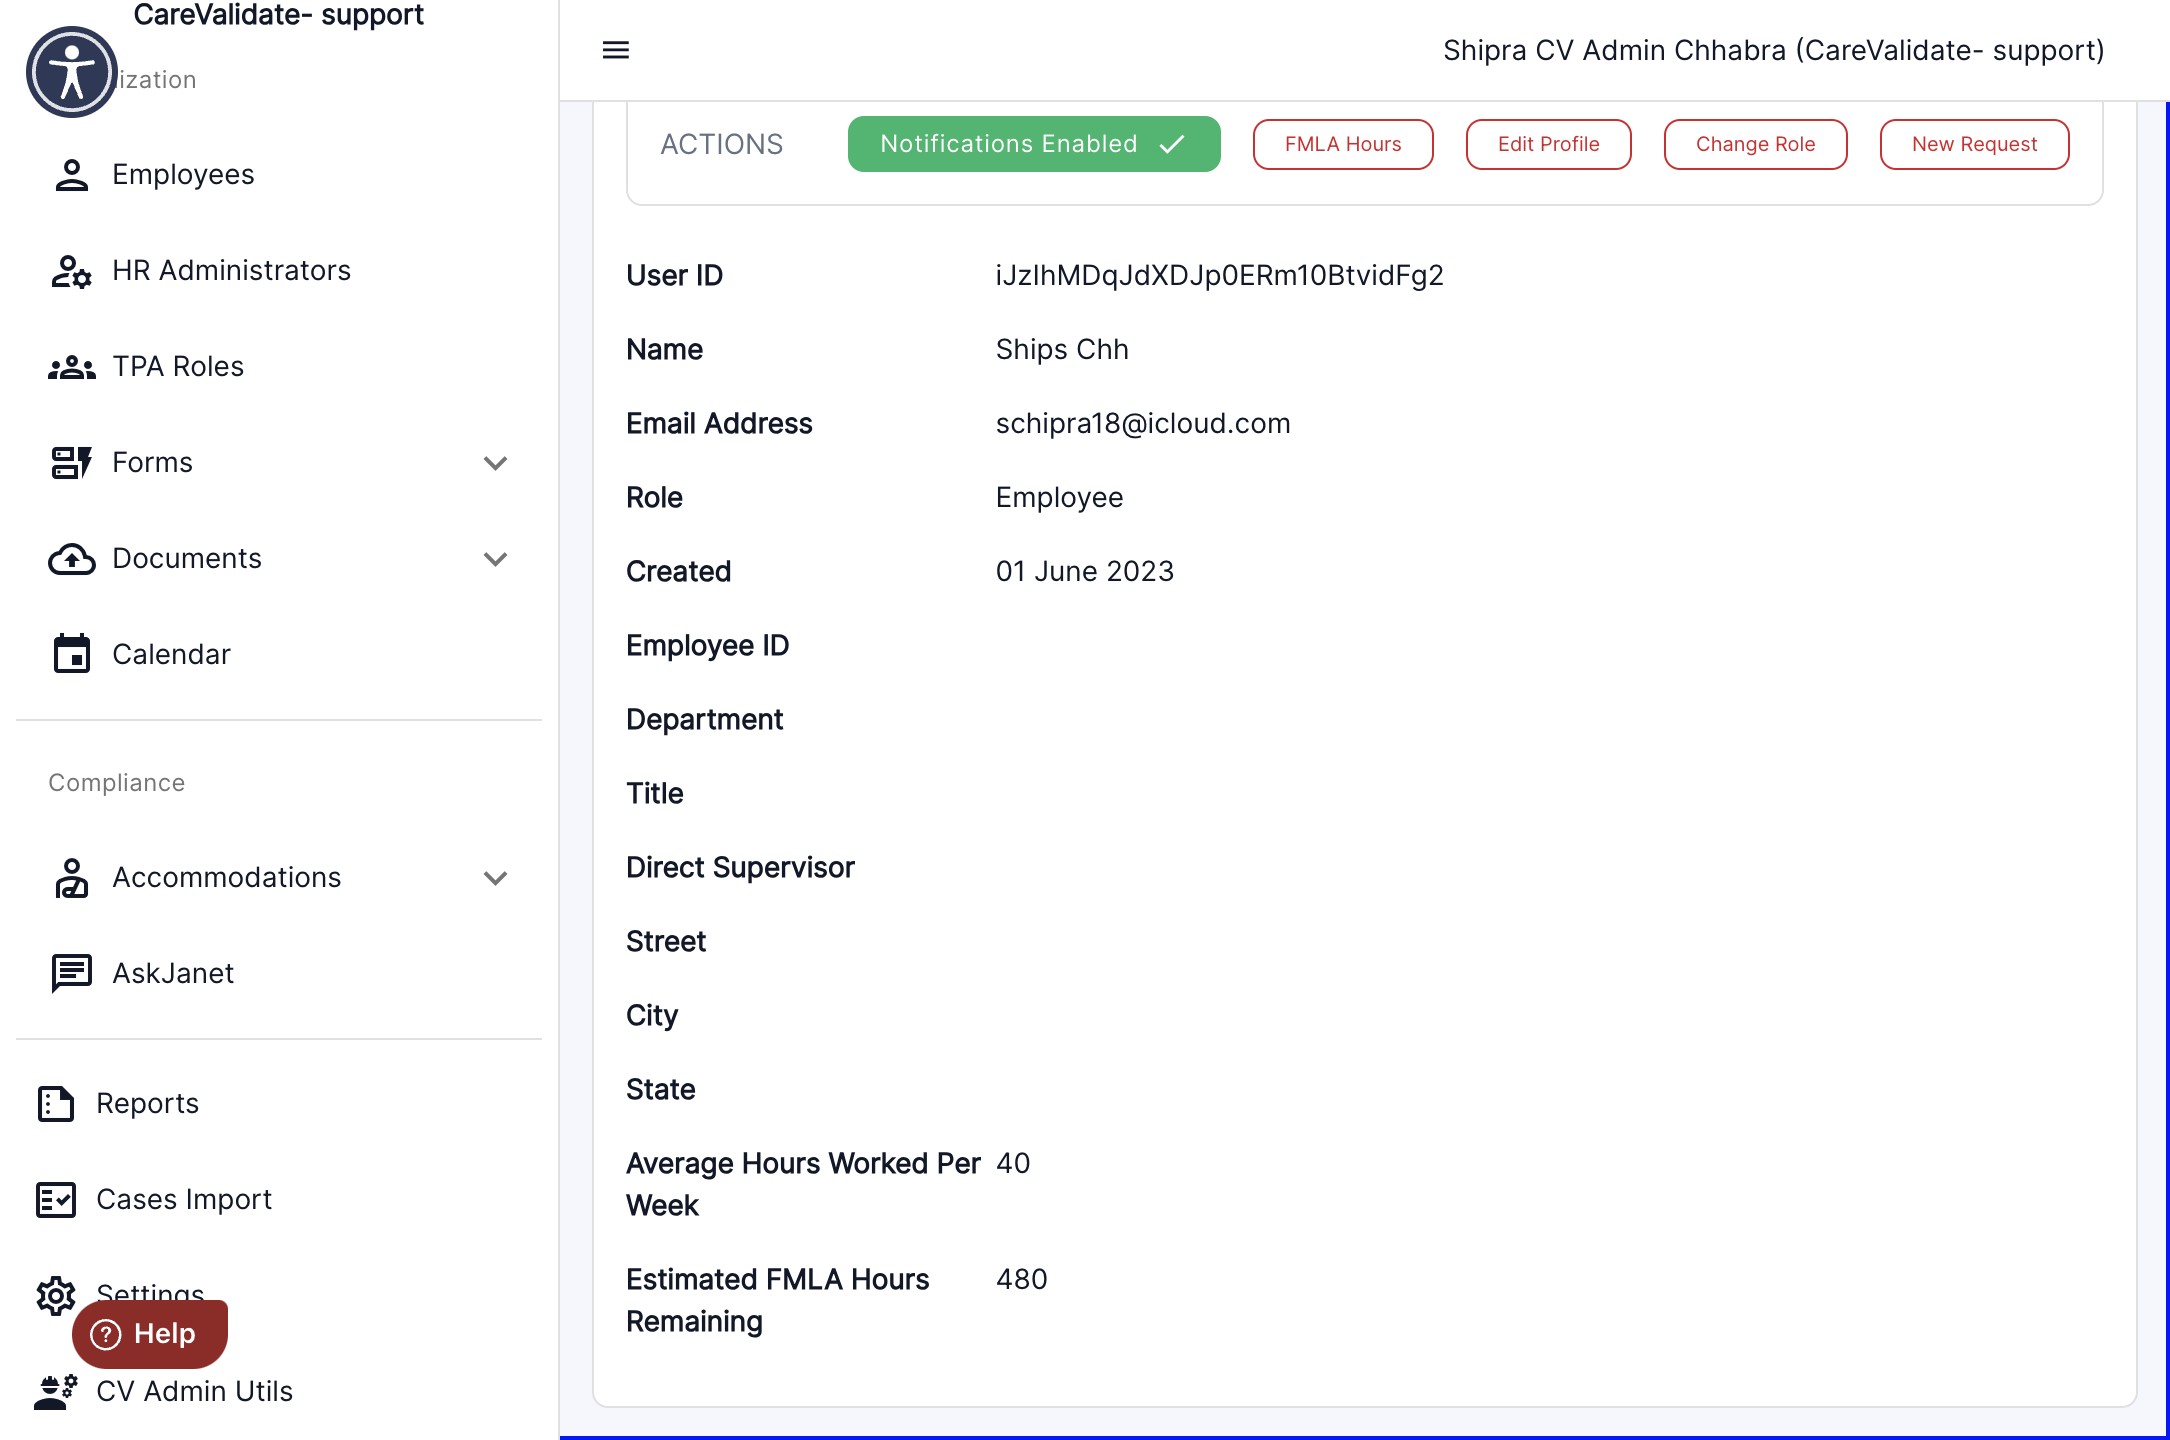
Task: Select the email address schipra18@icloud.com
Action: point(1143,423)
